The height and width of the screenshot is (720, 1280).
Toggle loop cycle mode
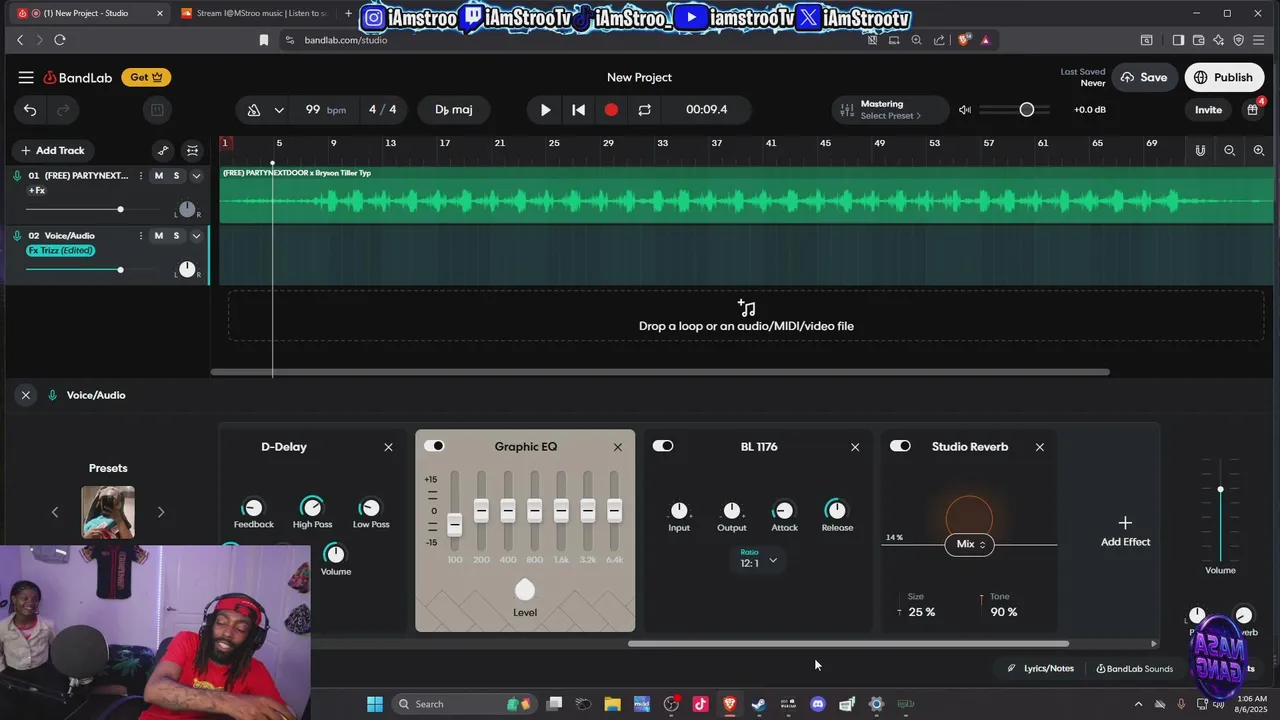[x=644, y=110]
